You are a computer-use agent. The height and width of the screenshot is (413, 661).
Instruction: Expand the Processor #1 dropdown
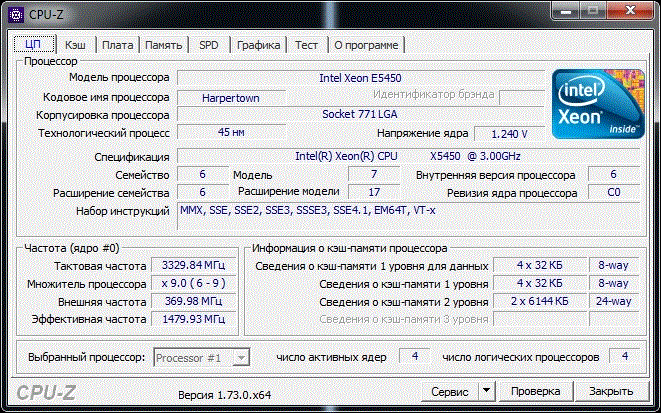201,357
